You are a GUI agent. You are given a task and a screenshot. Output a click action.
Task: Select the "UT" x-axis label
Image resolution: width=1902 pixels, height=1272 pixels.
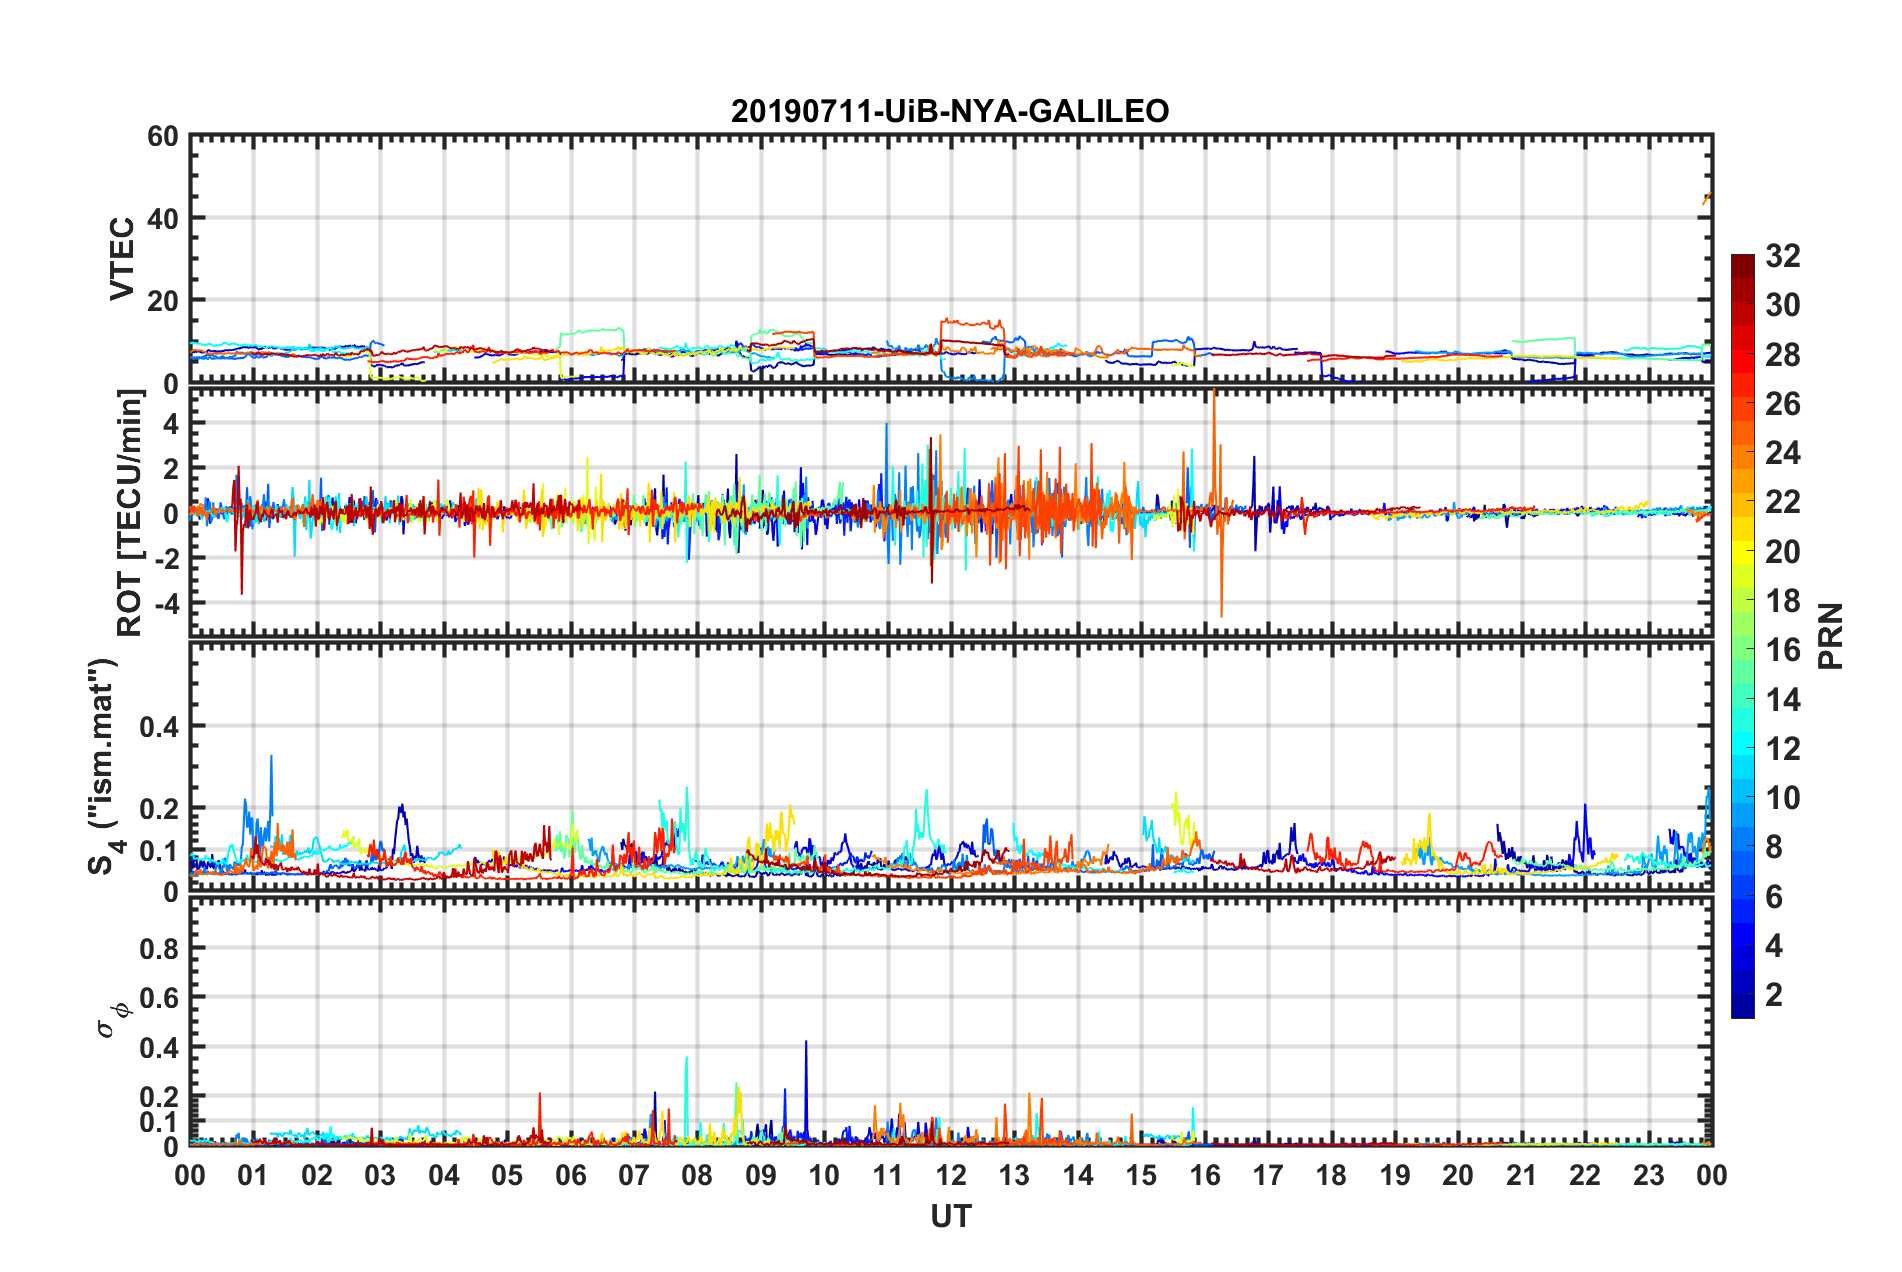[951, 1216]
